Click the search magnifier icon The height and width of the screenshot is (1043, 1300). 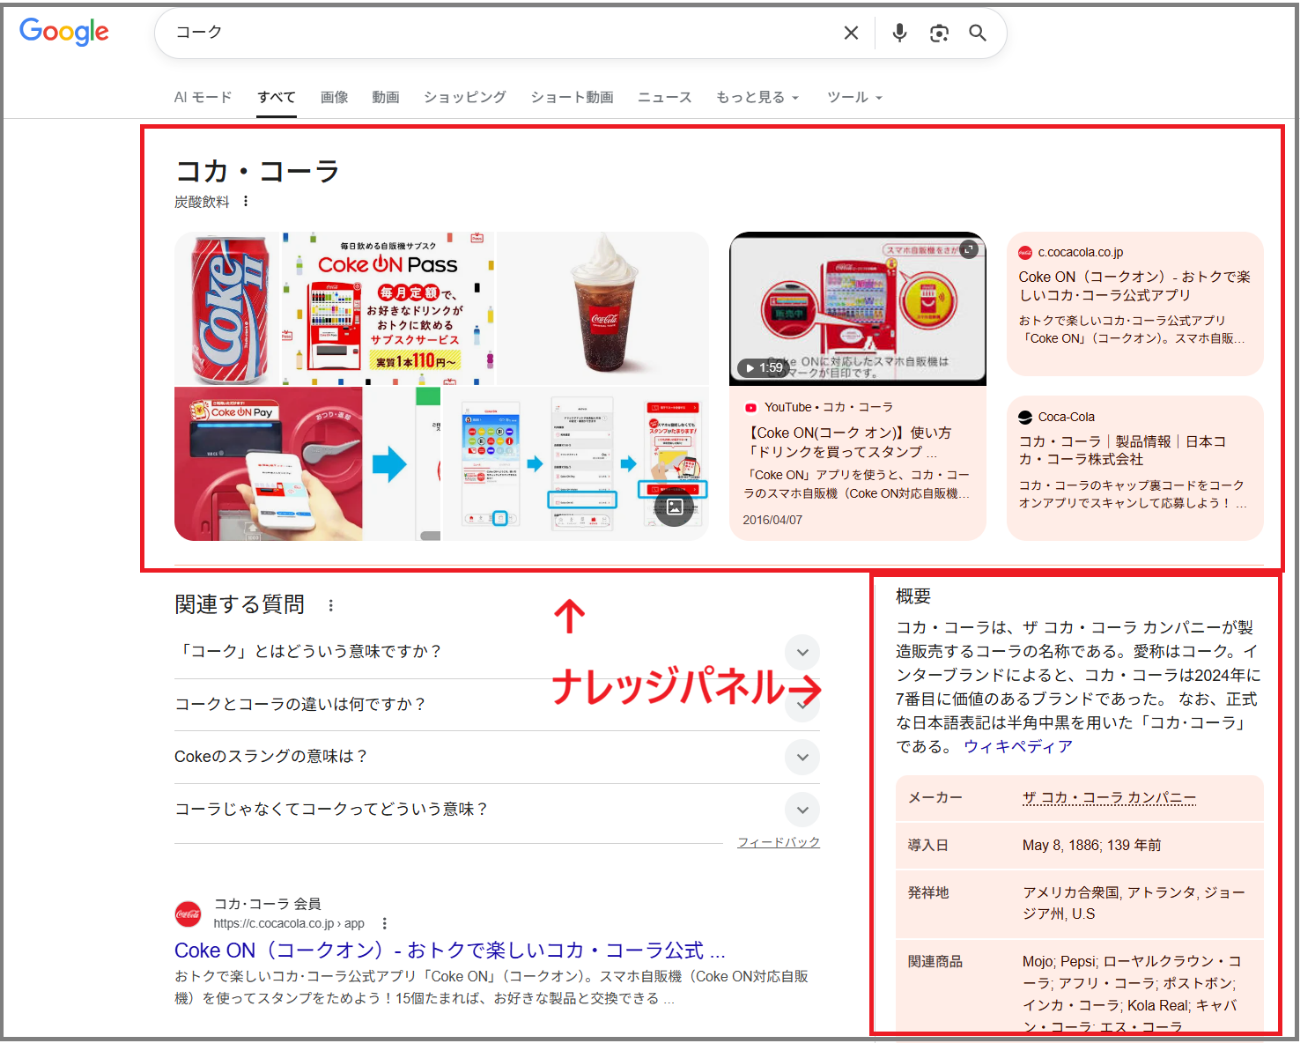coord(977,32)
